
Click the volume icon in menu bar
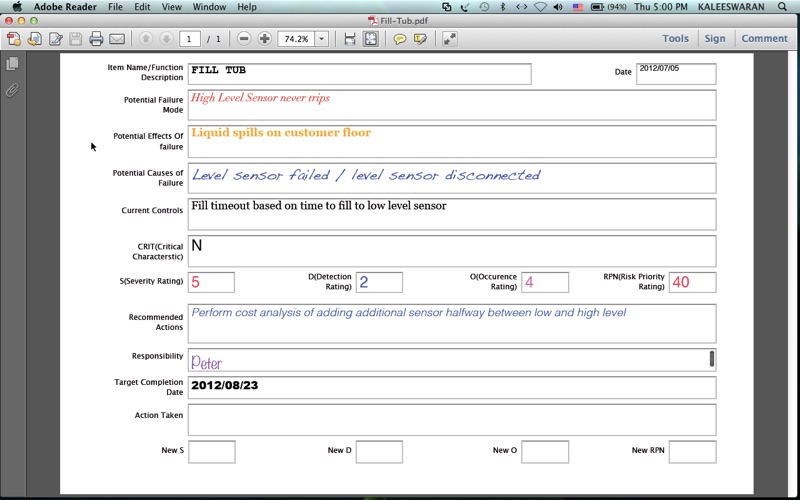558,7
